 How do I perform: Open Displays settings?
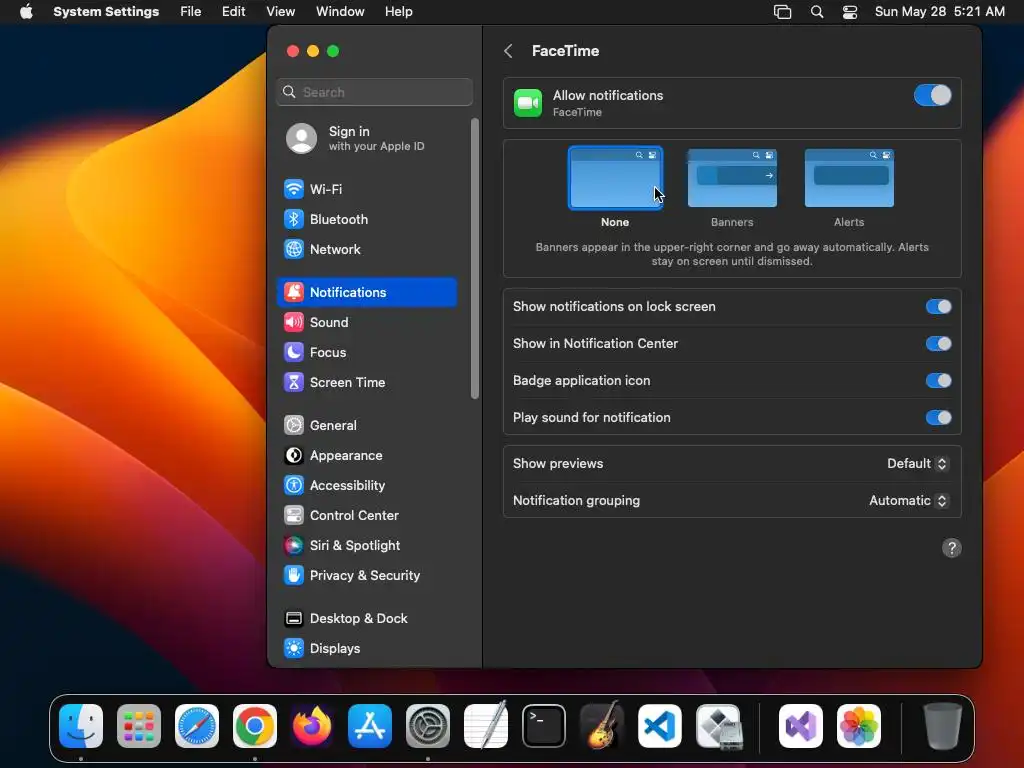[366, 649]
